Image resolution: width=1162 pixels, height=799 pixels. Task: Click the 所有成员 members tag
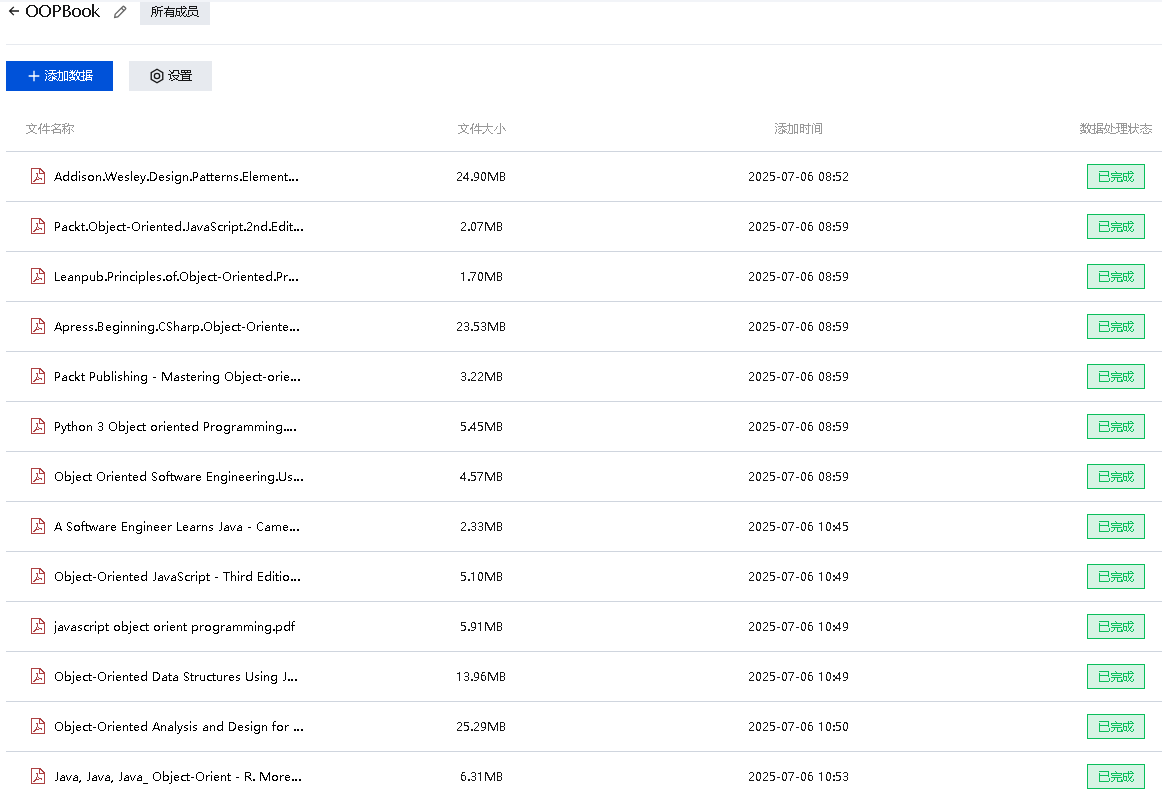(x=174, y=12)
